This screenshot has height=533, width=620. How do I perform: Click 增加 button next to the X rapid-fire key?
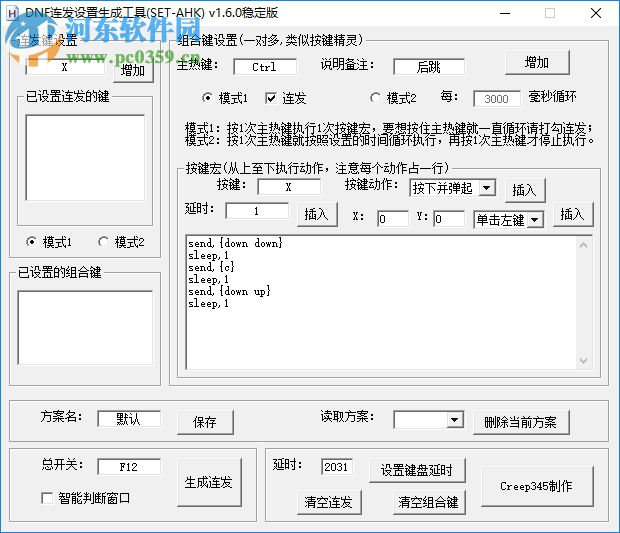pyautogui.click(x=133, y=71)
